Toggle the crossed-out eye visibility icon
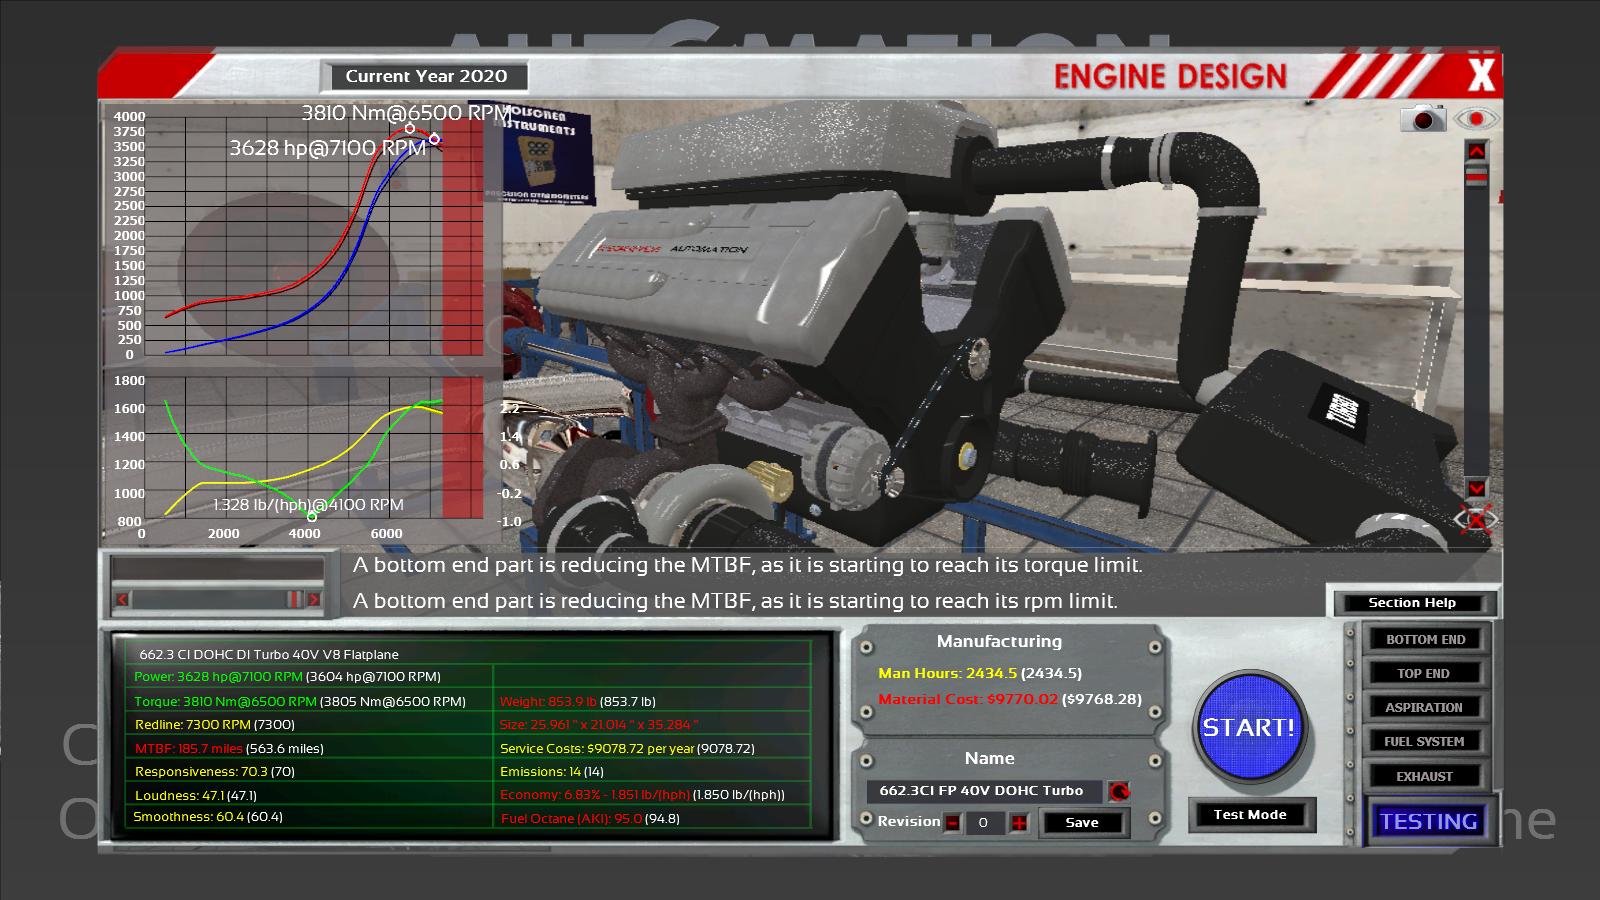This screenshot has height=900, width=1600. pyautogui.click(x=1477, y=520)
